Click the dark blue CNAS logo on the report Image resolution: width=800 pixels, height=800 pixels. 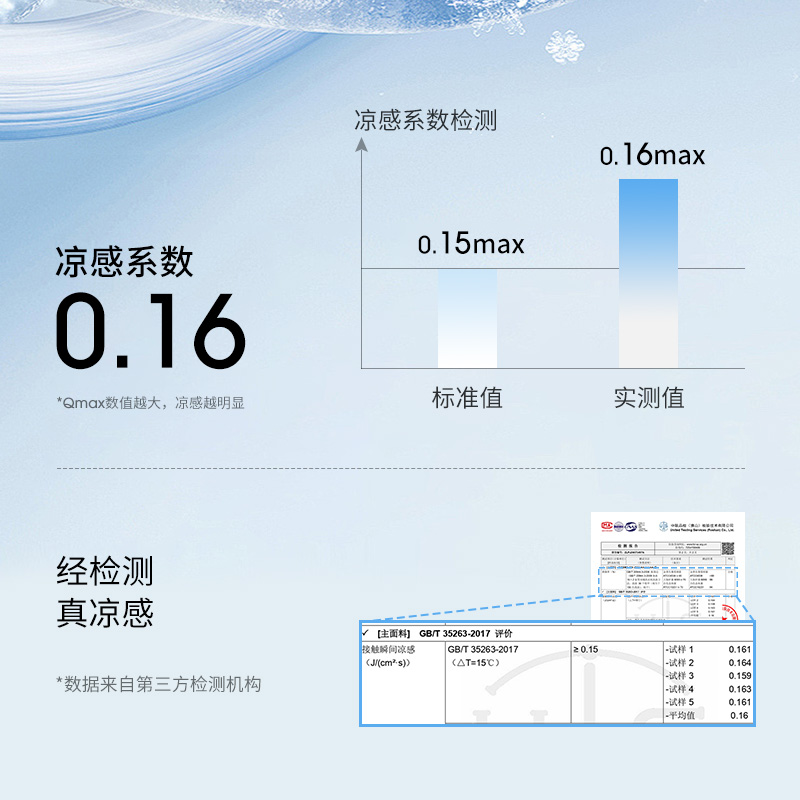631,526
